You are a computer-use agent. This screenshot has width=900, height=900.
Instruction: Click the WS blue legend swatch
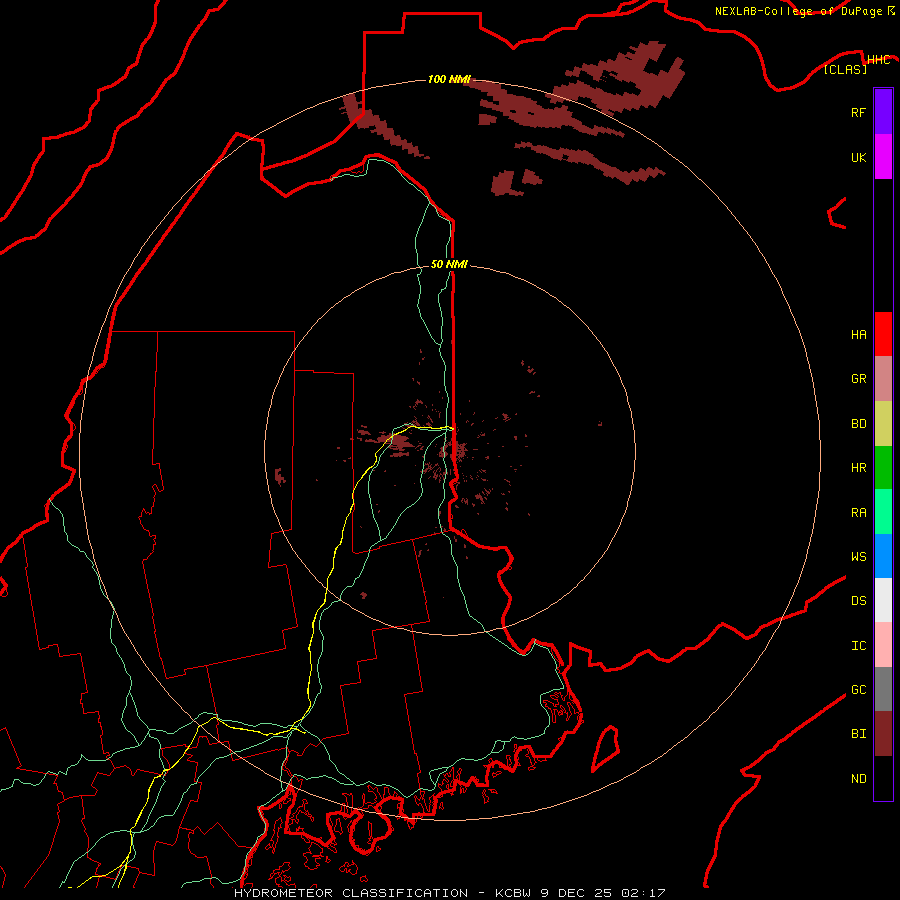coord(883,556)
